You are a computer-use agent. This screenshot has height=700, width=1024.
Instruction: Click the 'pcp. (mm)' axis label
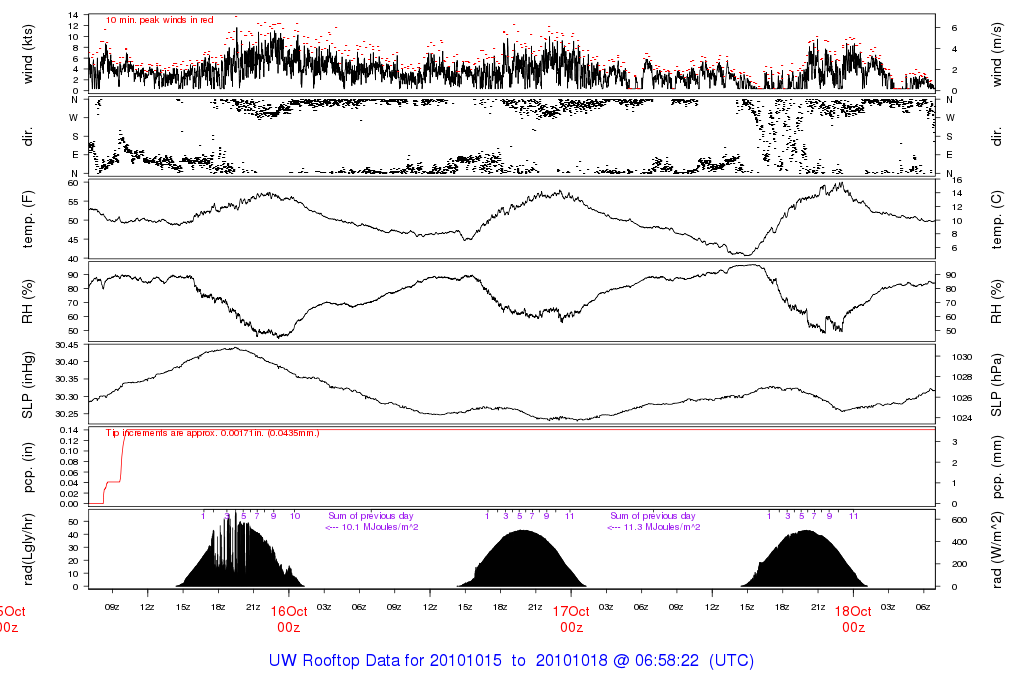pos(997,469)
